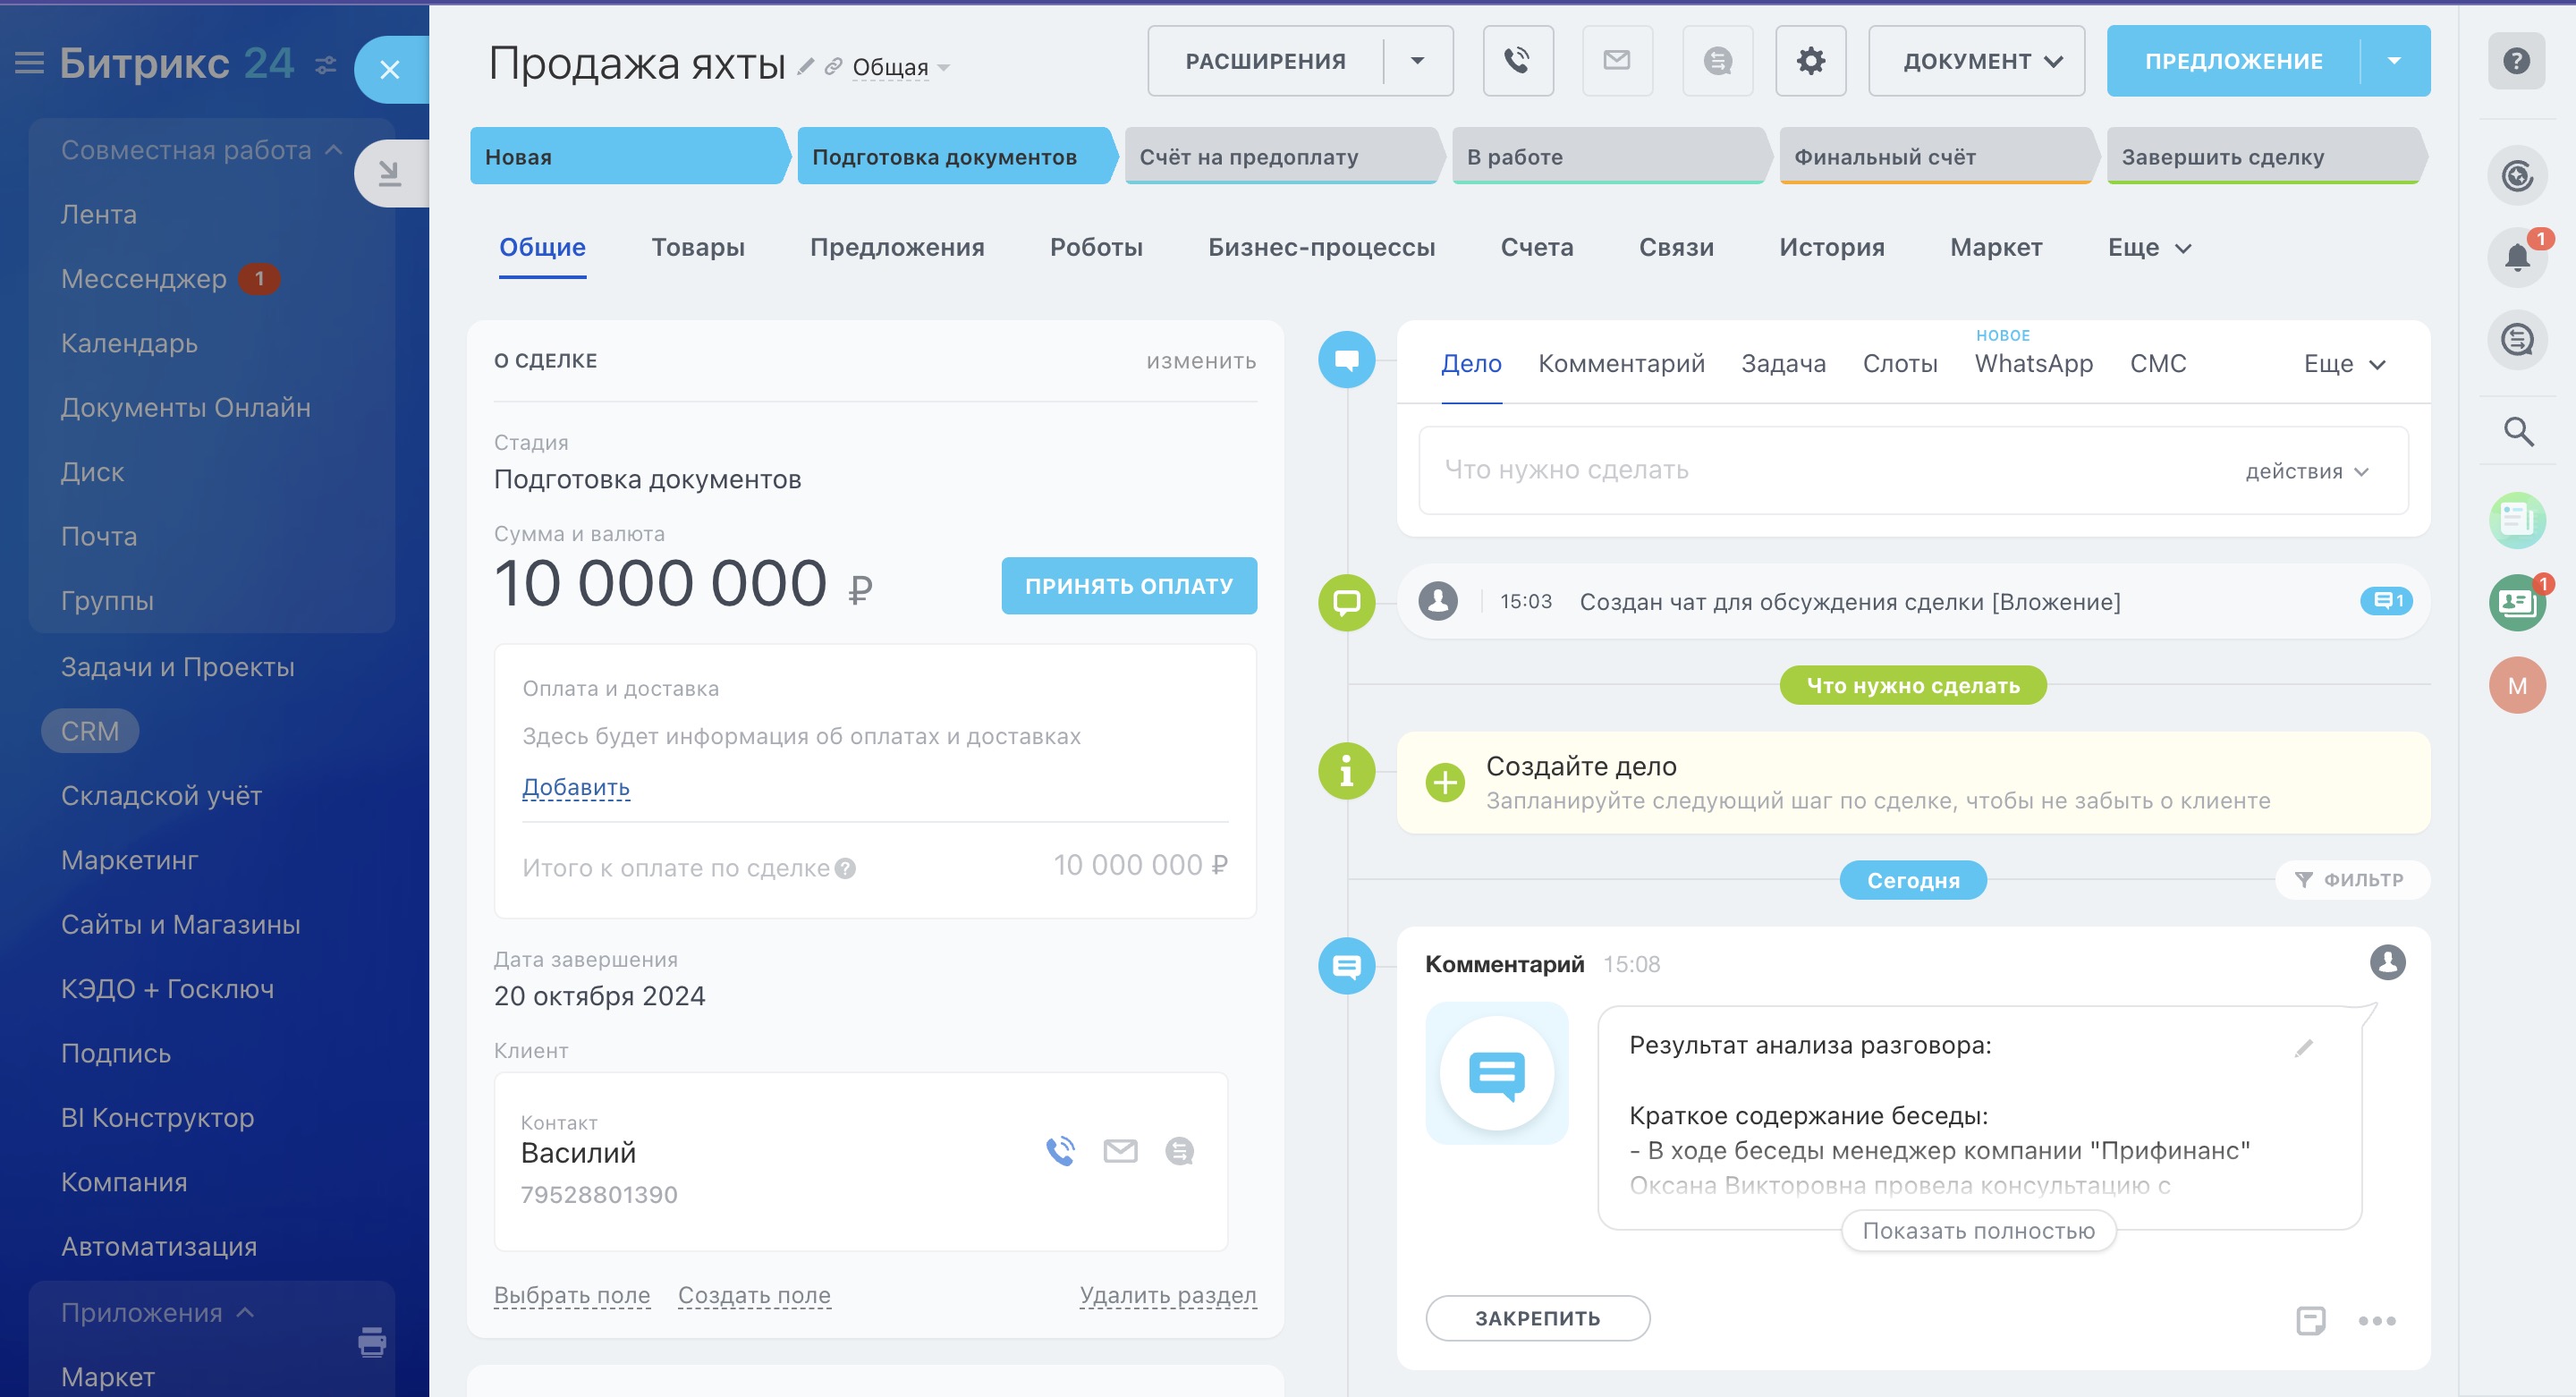Open help question mark icon
Viewport: 2576px width, 1397px height.
pos(2516,61)
